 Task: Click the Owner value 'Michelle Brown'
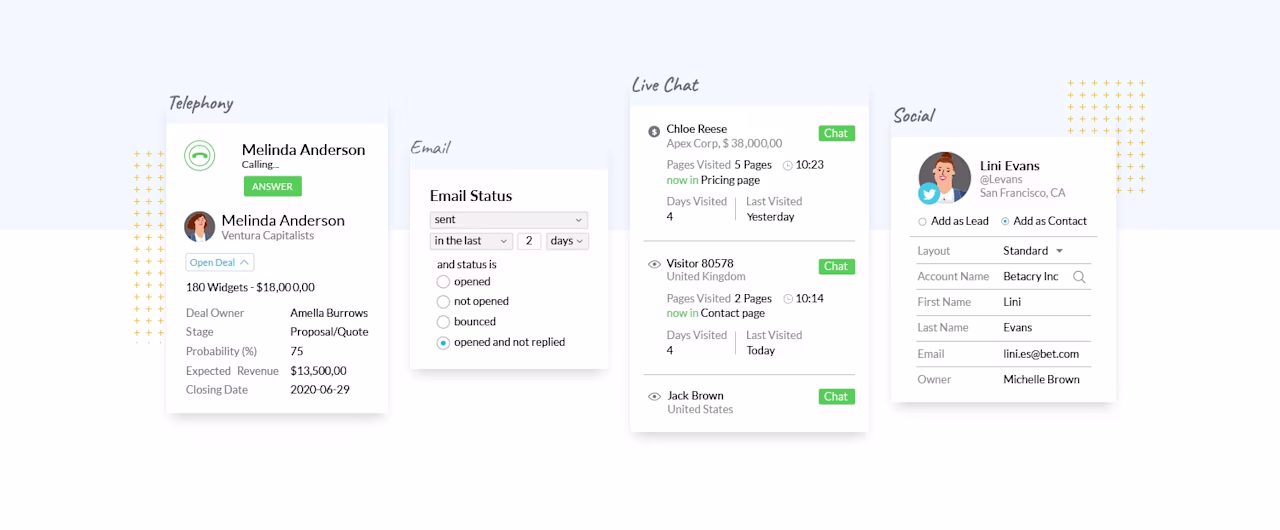(x=1041, y=380)
